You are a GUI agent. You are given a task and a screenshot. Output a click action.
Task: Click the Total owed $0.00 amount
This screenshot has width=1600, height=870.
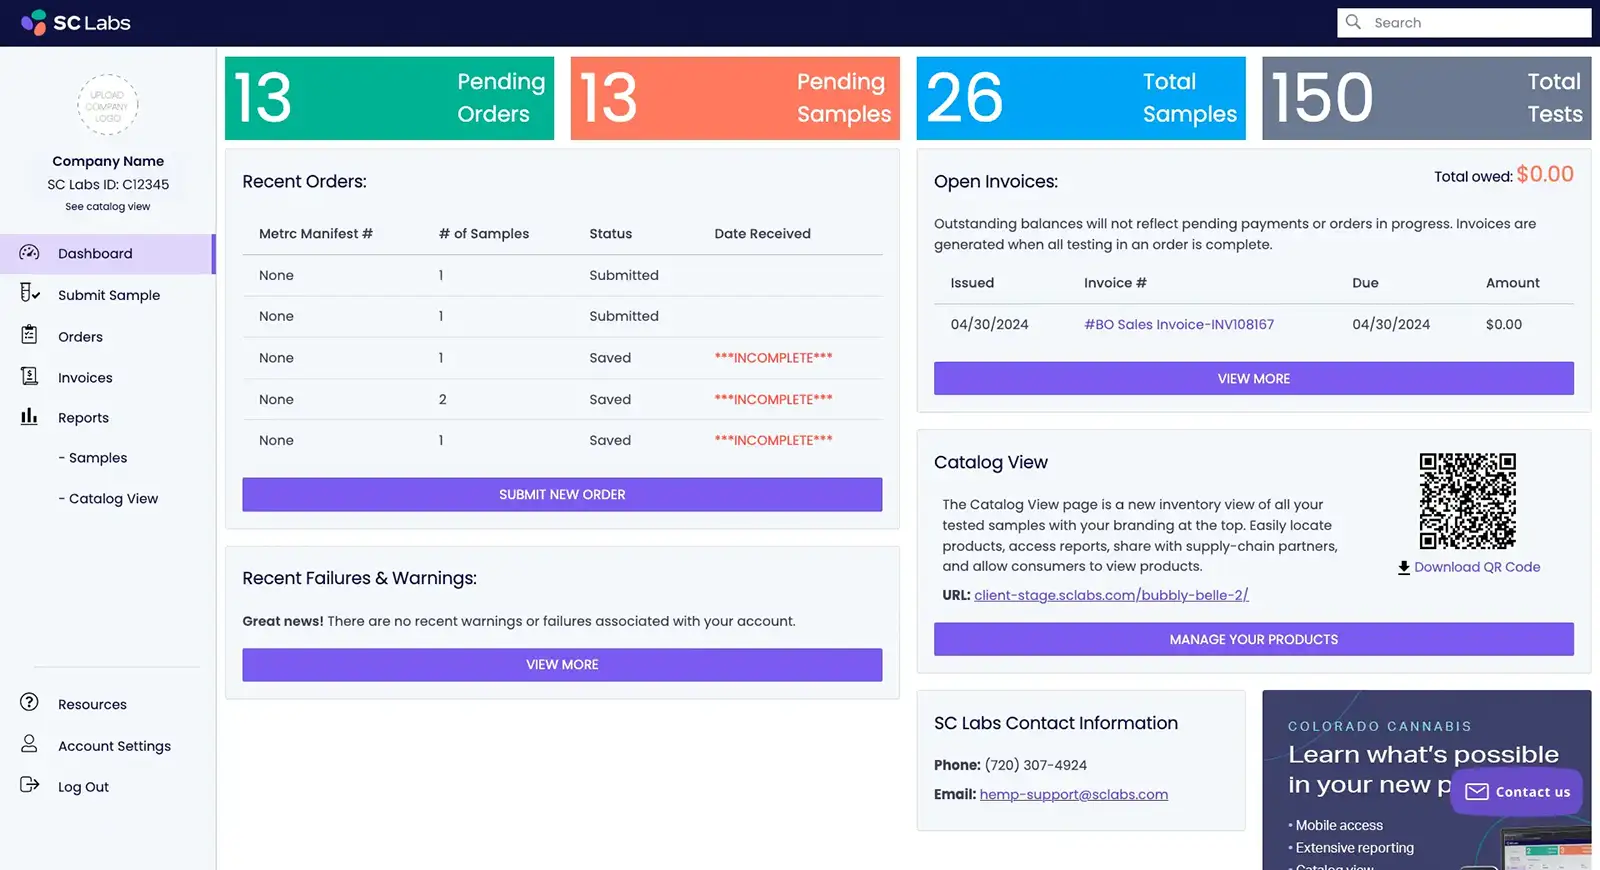(1545, 174)
